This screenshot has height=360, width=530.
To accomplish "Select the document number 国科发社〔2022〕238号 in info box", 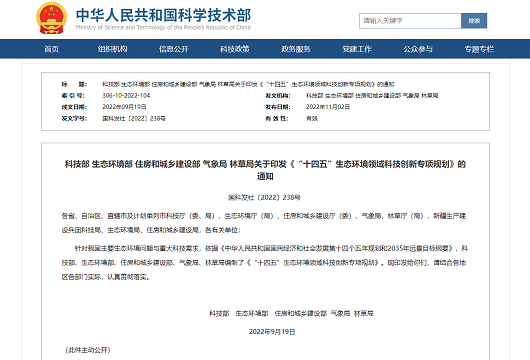I will 134,118.
